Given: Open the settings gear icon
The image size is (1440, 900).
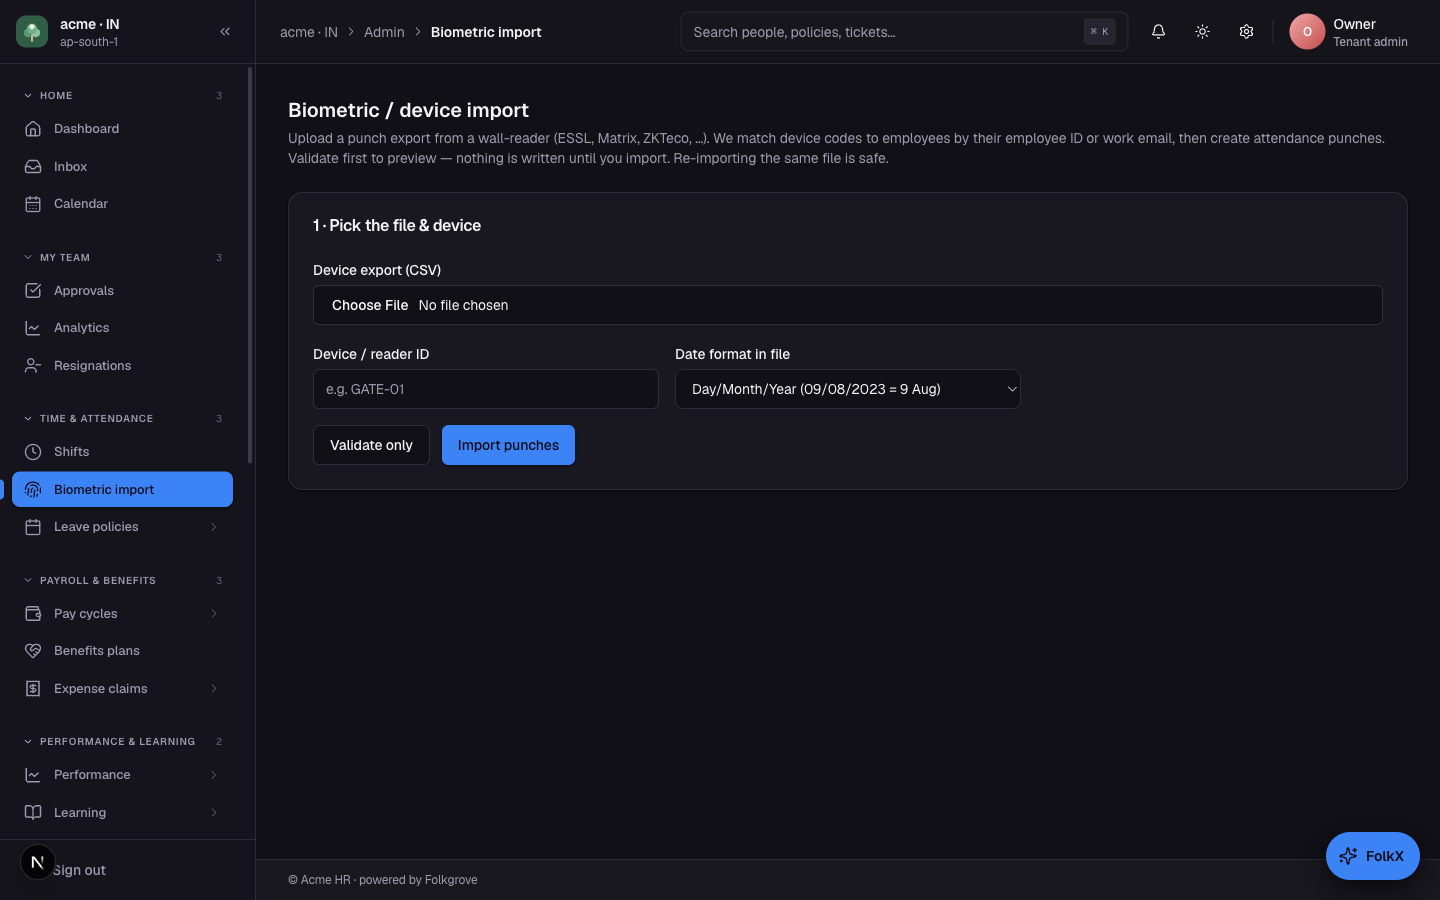Looking at the screenshot, I should click(x=1246, y=32).
